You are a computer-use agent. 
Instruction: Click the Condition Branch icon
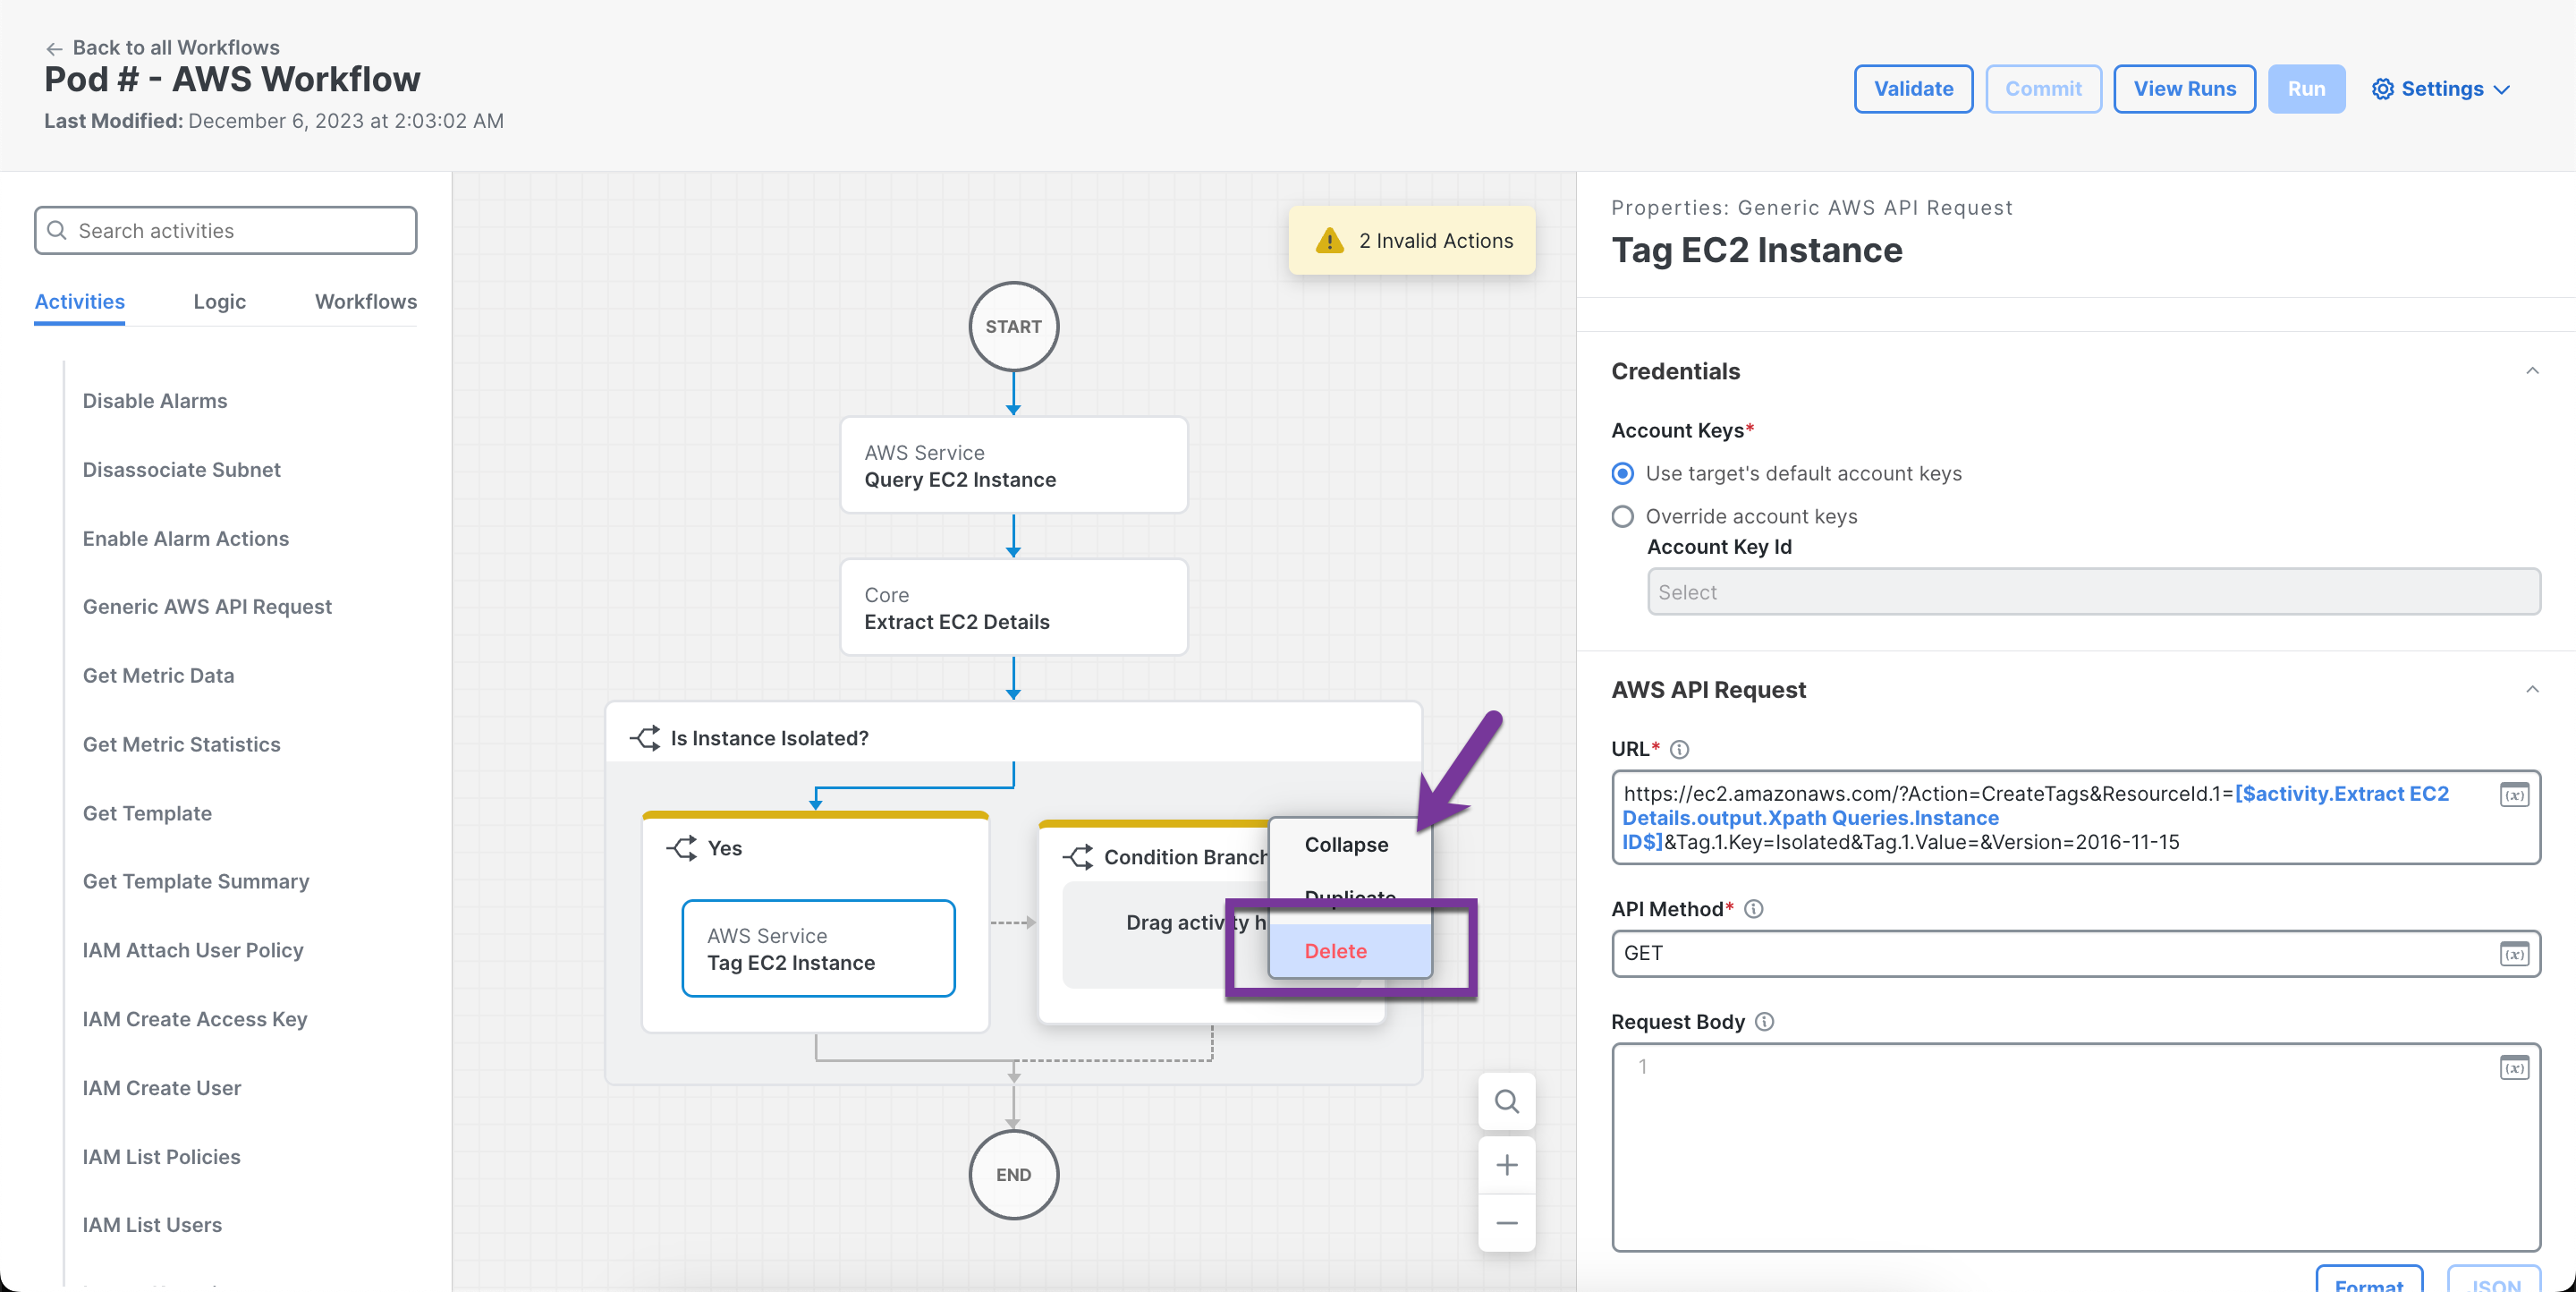pos(1078,857)
